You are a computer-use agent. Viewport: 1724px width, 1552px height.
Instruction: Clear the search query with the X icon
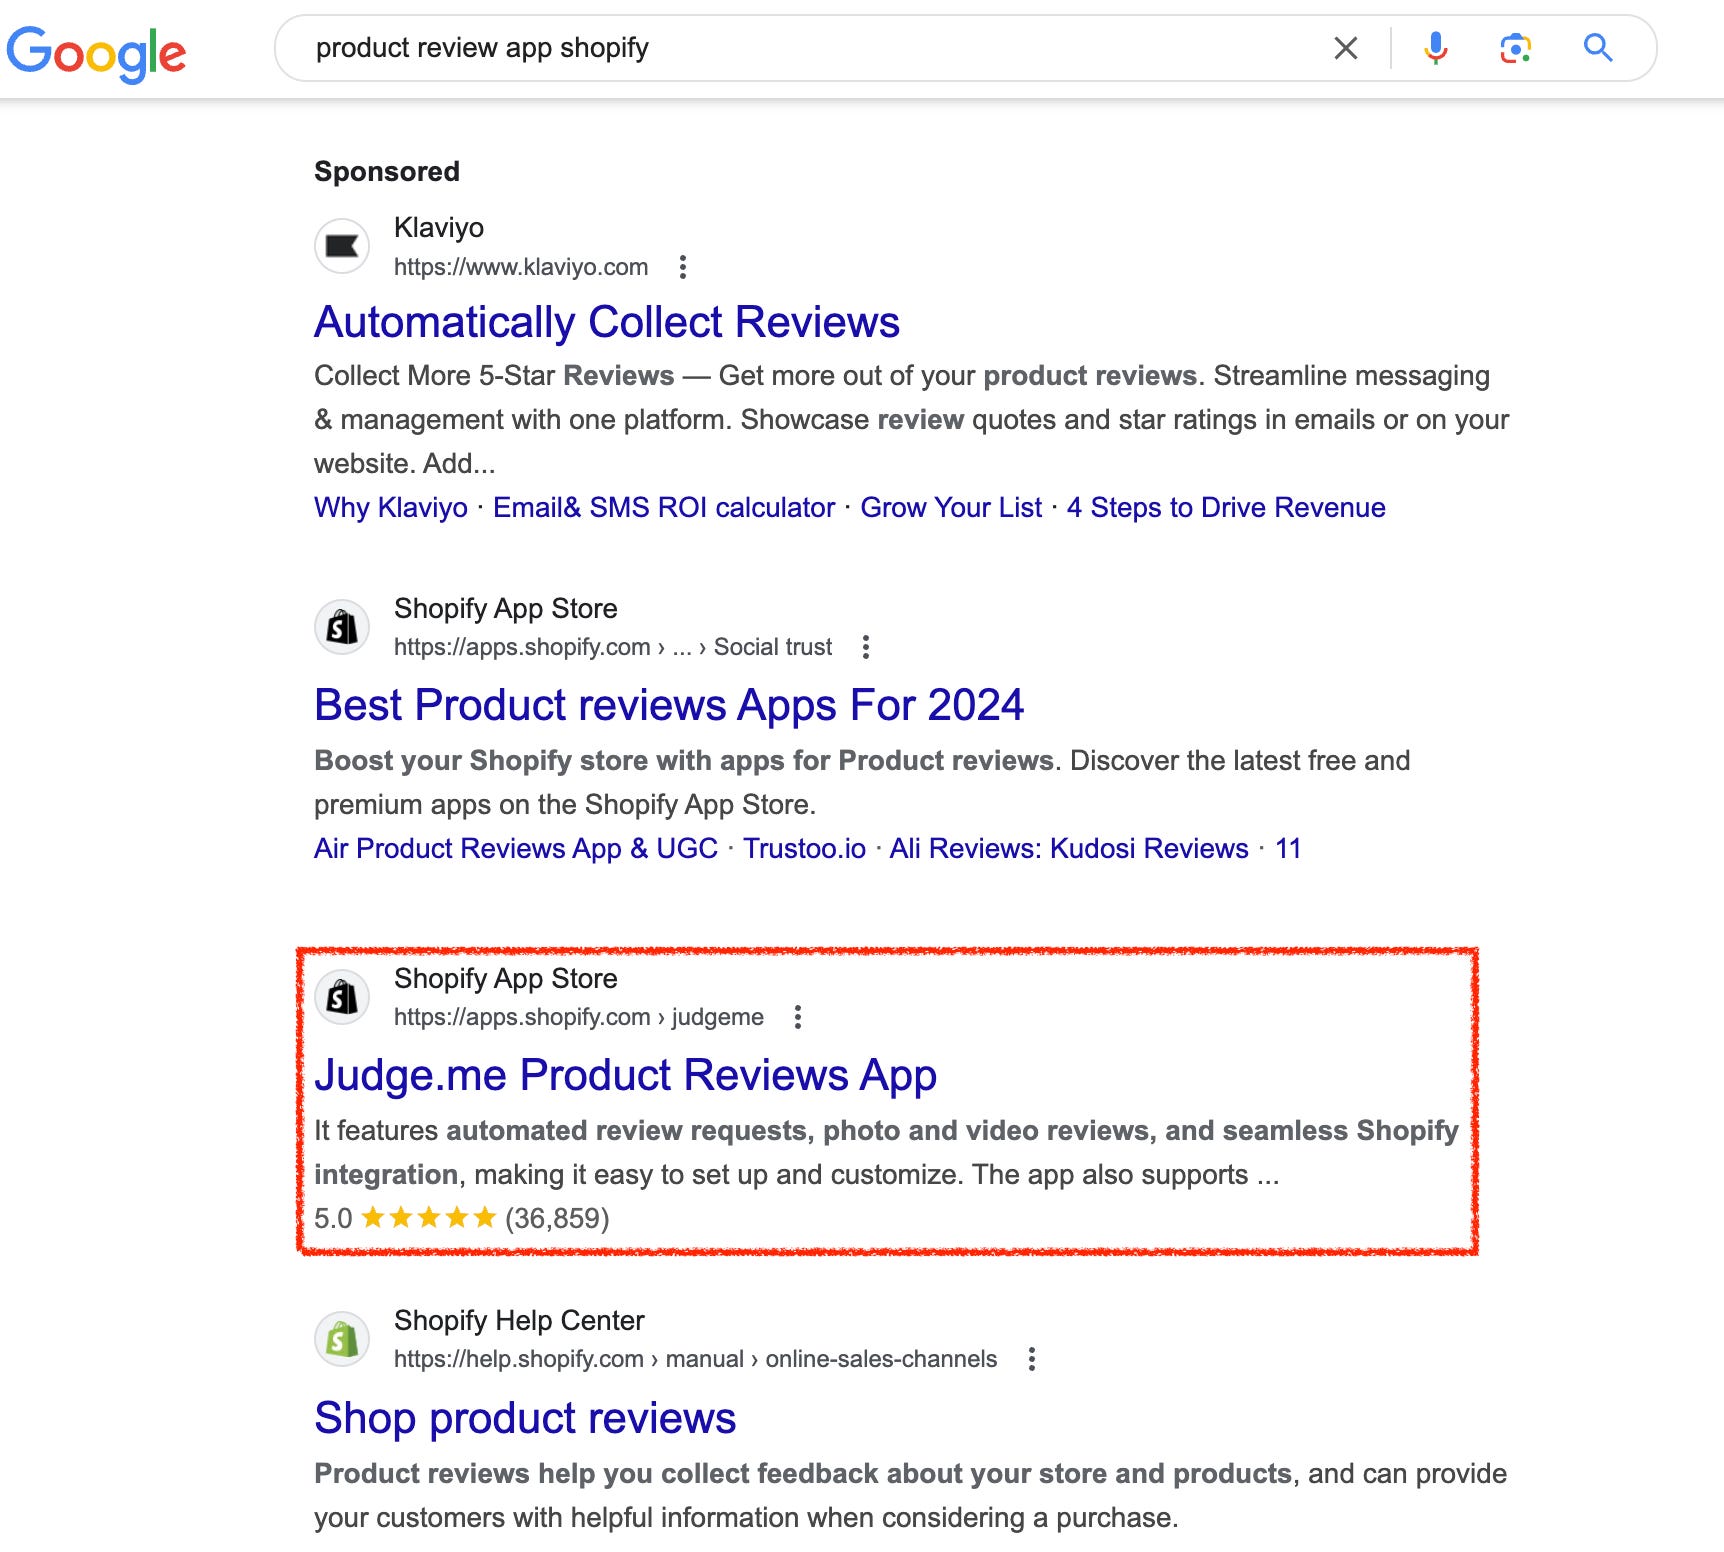[x=1346, y=48]
